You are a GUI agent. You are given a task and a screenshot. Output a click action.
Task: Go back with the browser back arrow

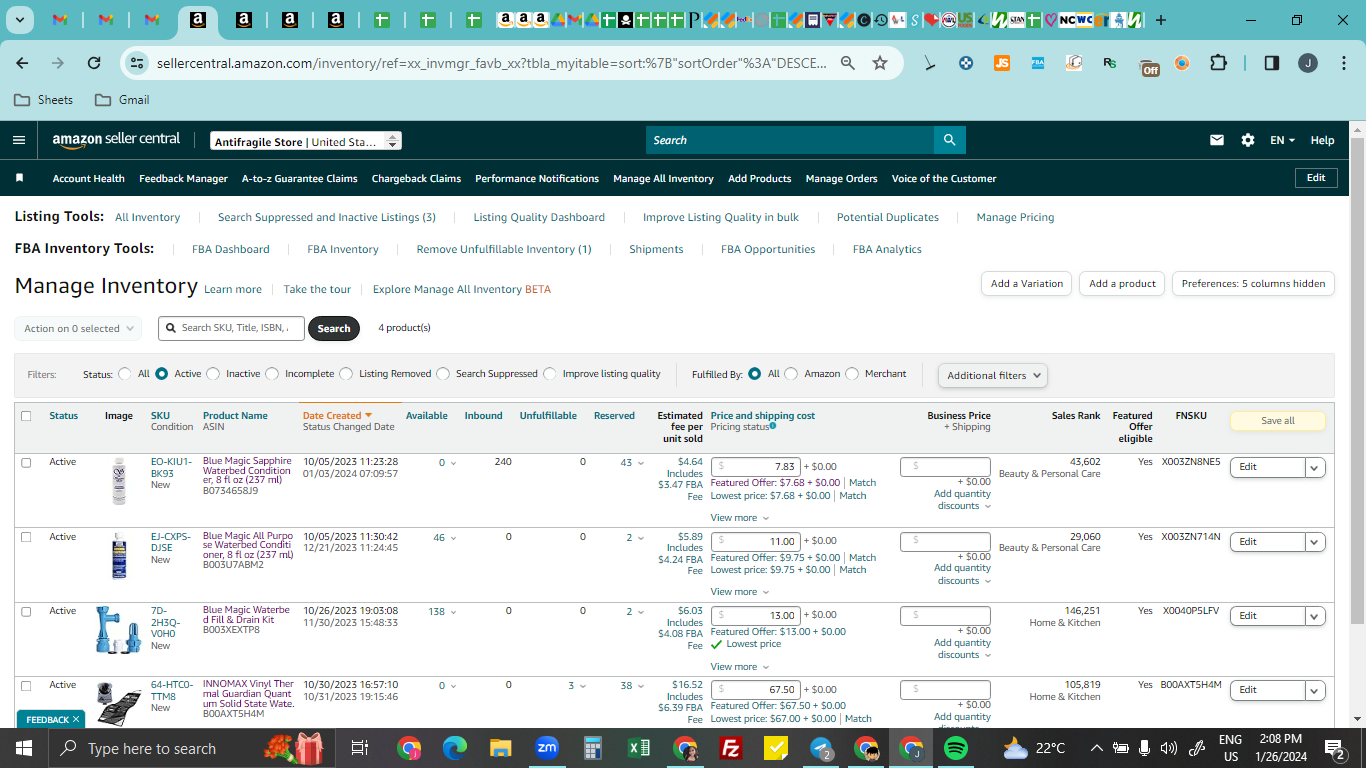[22, 63]
